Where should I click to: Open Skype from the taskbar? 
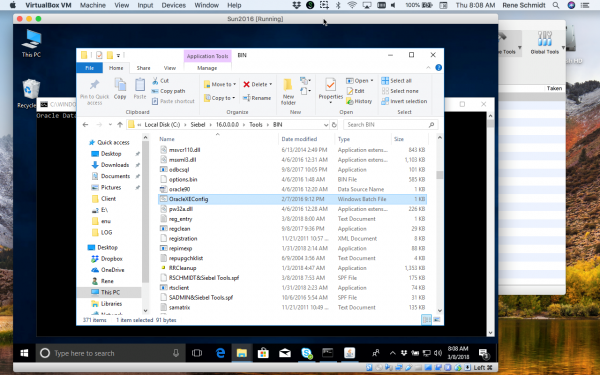pos(307,353)
